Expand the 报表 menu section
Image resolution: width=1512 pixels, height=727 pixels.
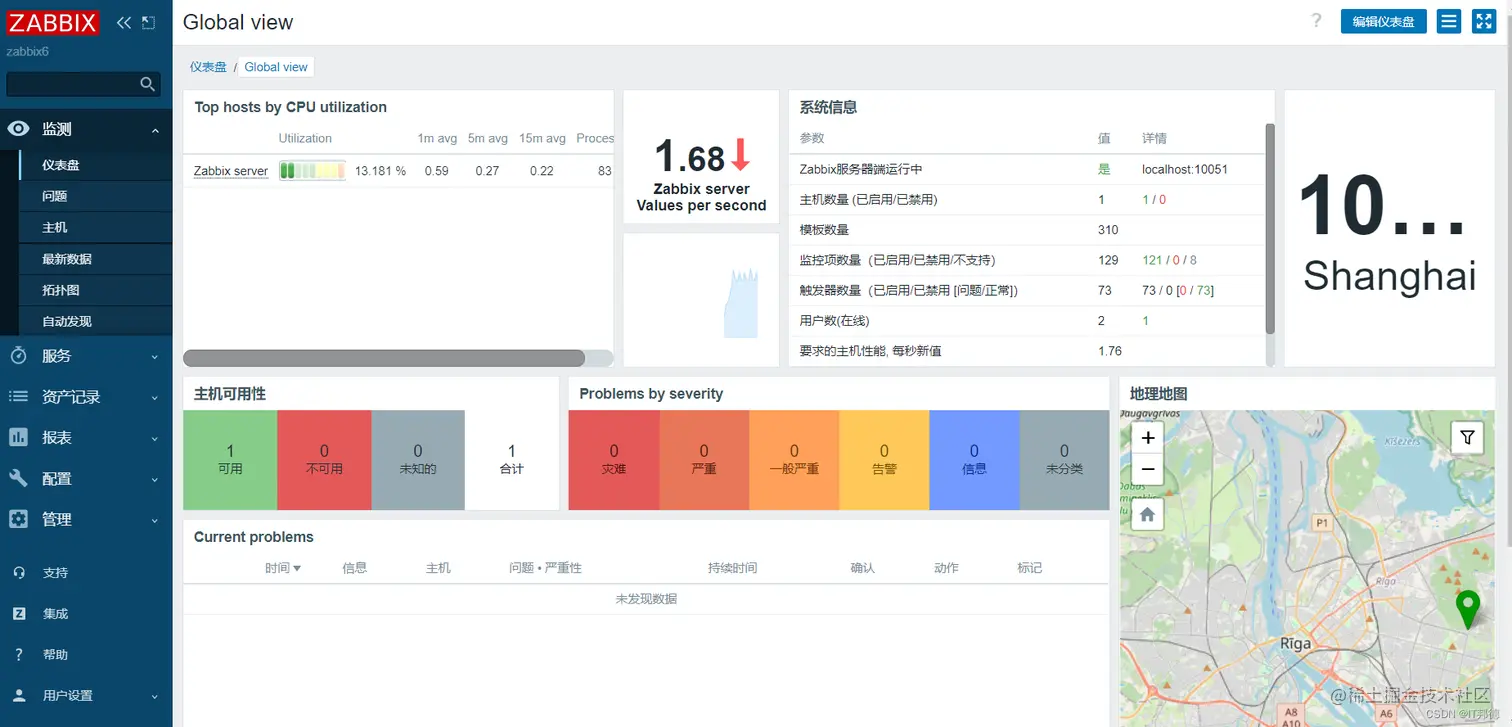pos(155,438)
